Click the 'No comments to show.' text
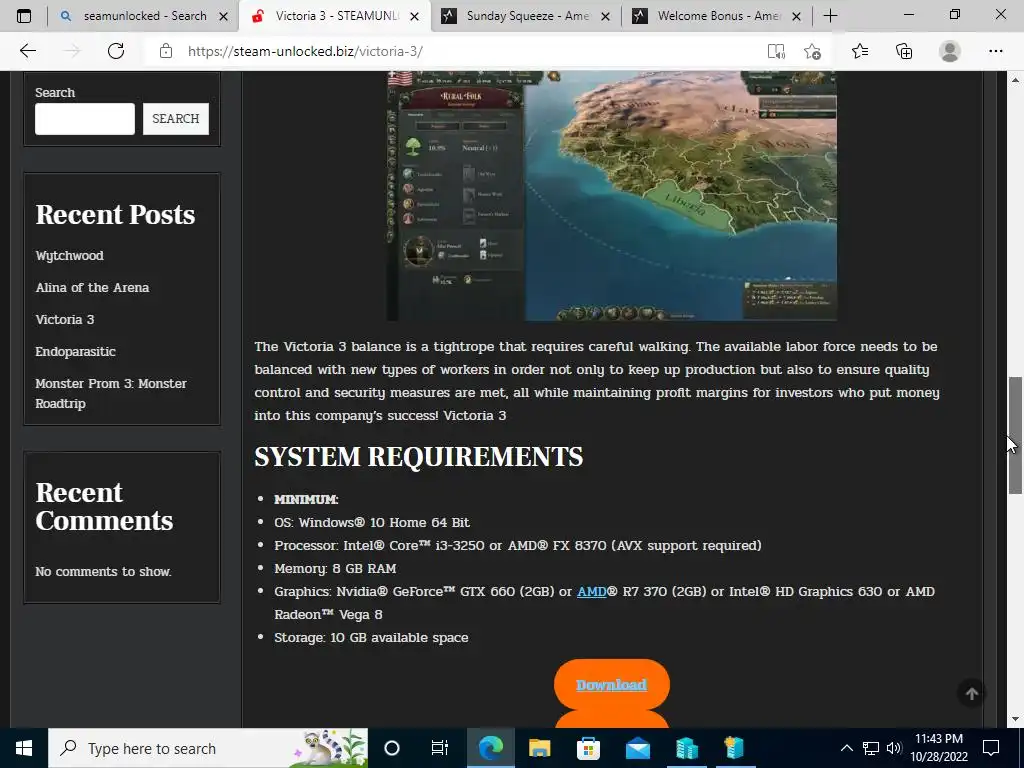Screen dimensions: 1024x768 [103, 571]
